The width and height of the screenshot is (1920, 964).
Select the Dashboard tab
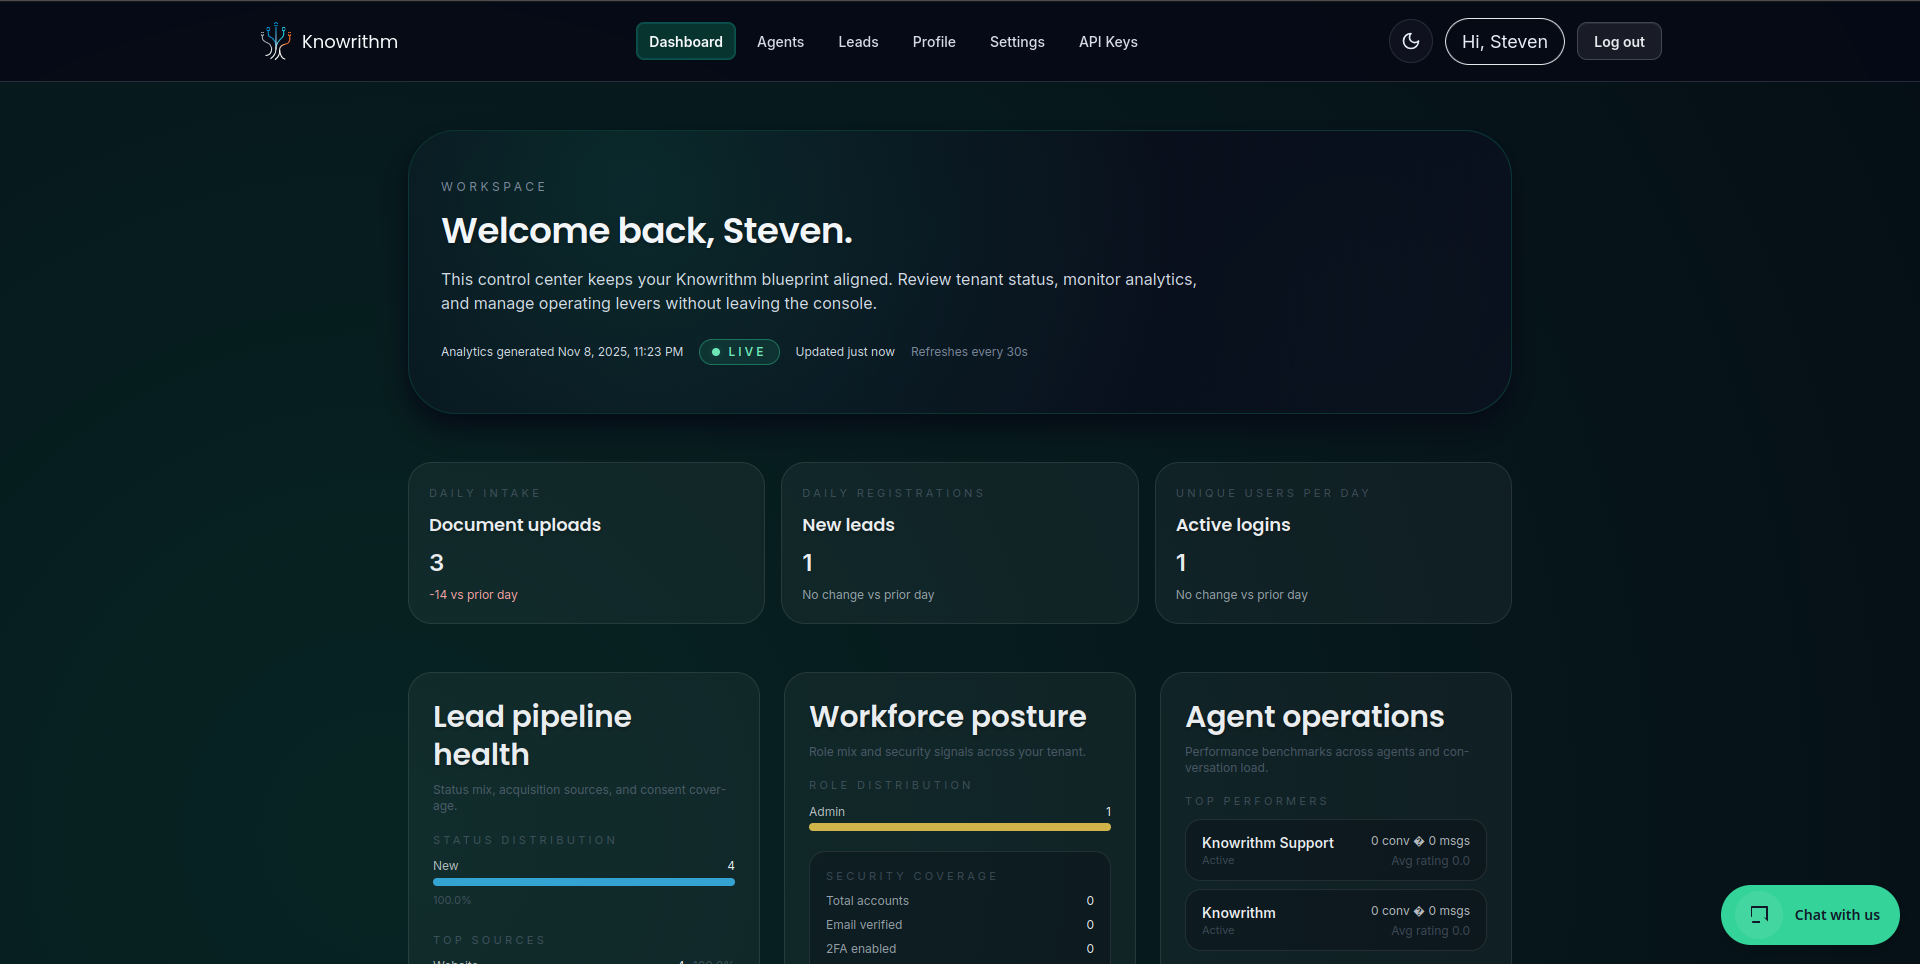(686, 41)
